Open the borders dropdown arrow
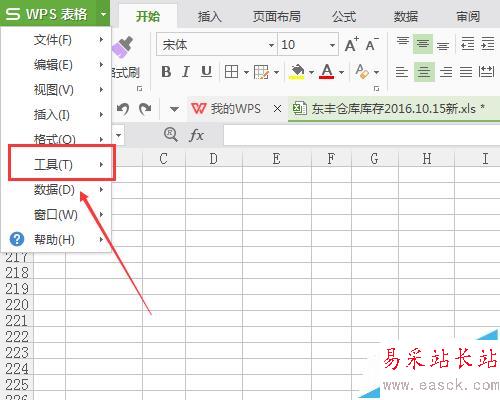Viewport: 500px width, 400px height. click(x=246, y=72)
